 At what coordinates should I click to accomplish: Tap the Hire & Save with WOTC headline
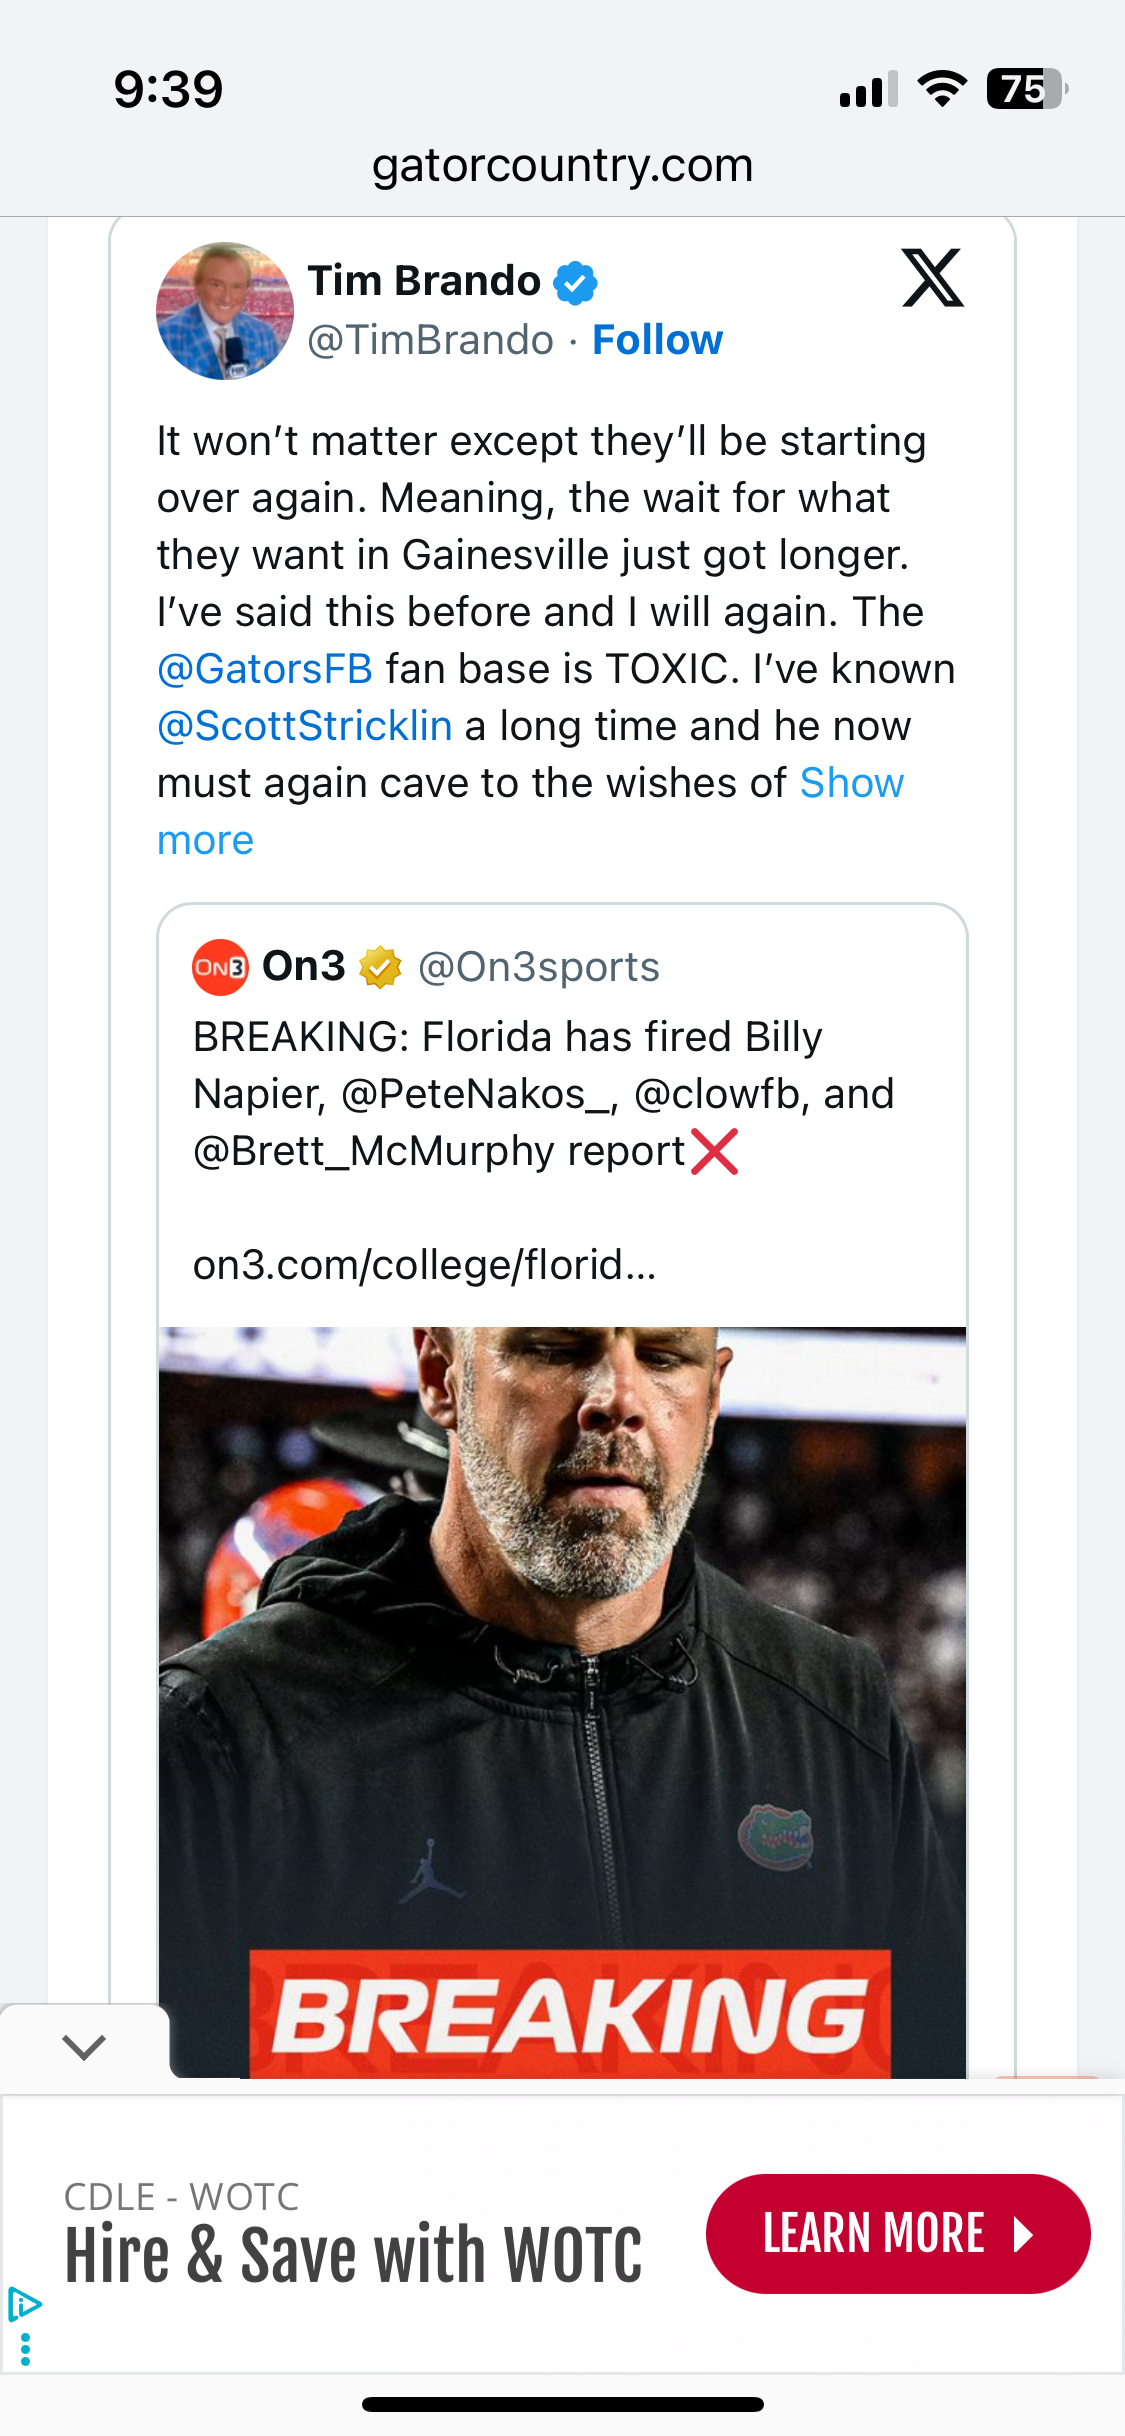pyautogui.click(x=353, y=2255)
